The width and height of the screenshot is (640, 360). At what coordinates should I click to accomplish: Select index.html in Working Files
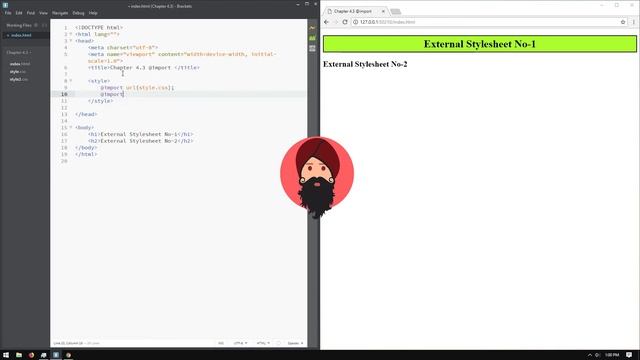point(25,35)
